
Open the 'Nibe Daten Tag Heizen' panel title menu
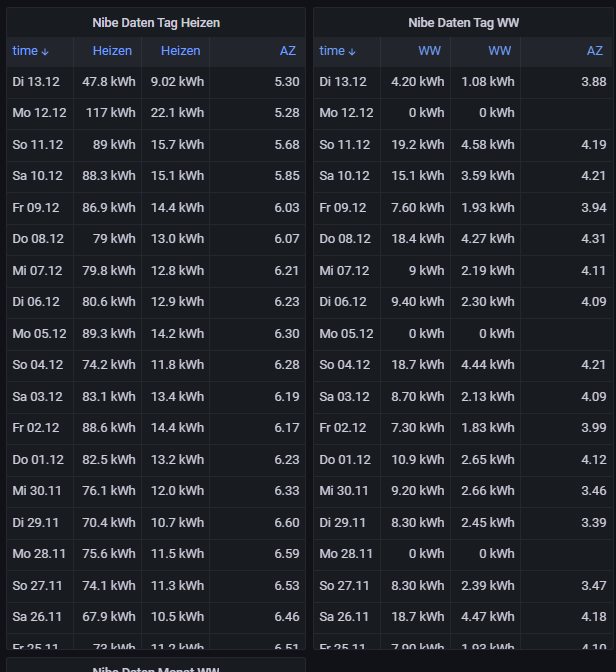(156, 23)
